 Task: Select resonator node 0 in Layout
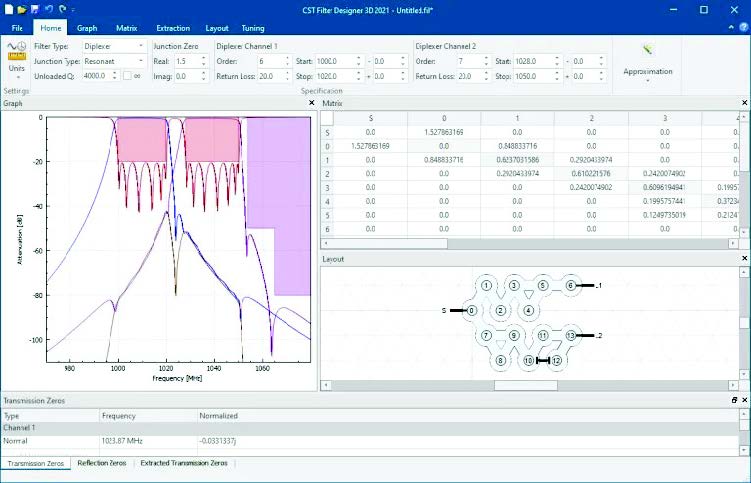pyautogui.click(x=471, y=310)
